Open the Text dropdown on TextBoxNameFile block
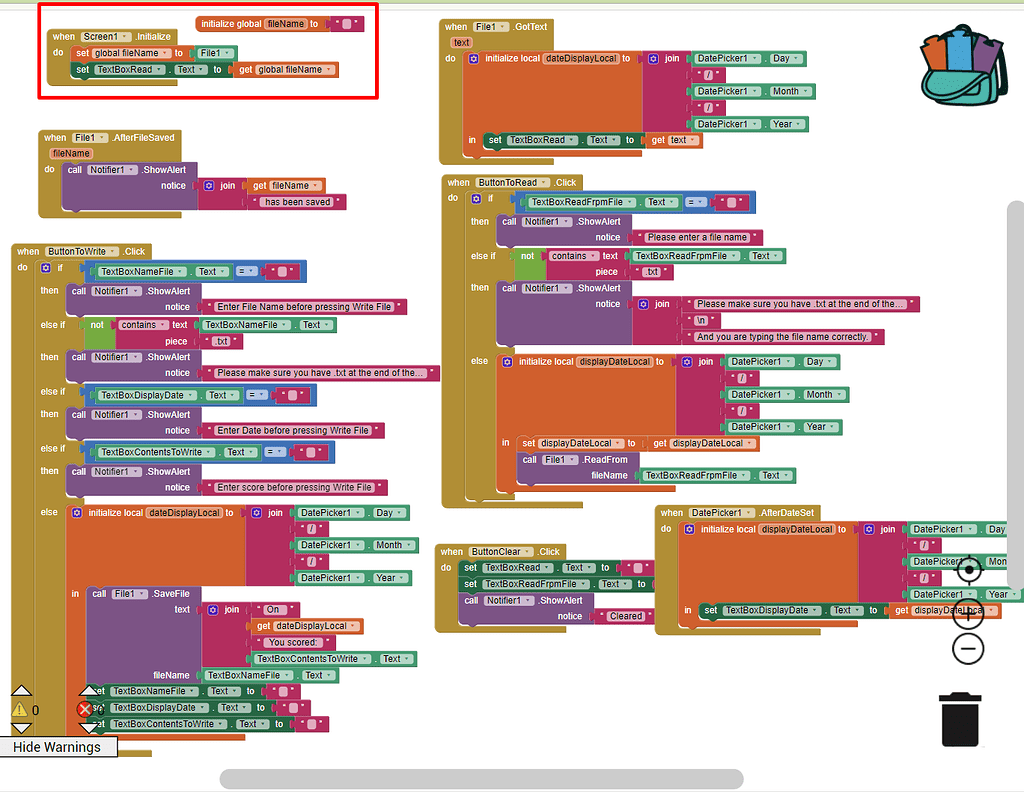 (221, 271)
